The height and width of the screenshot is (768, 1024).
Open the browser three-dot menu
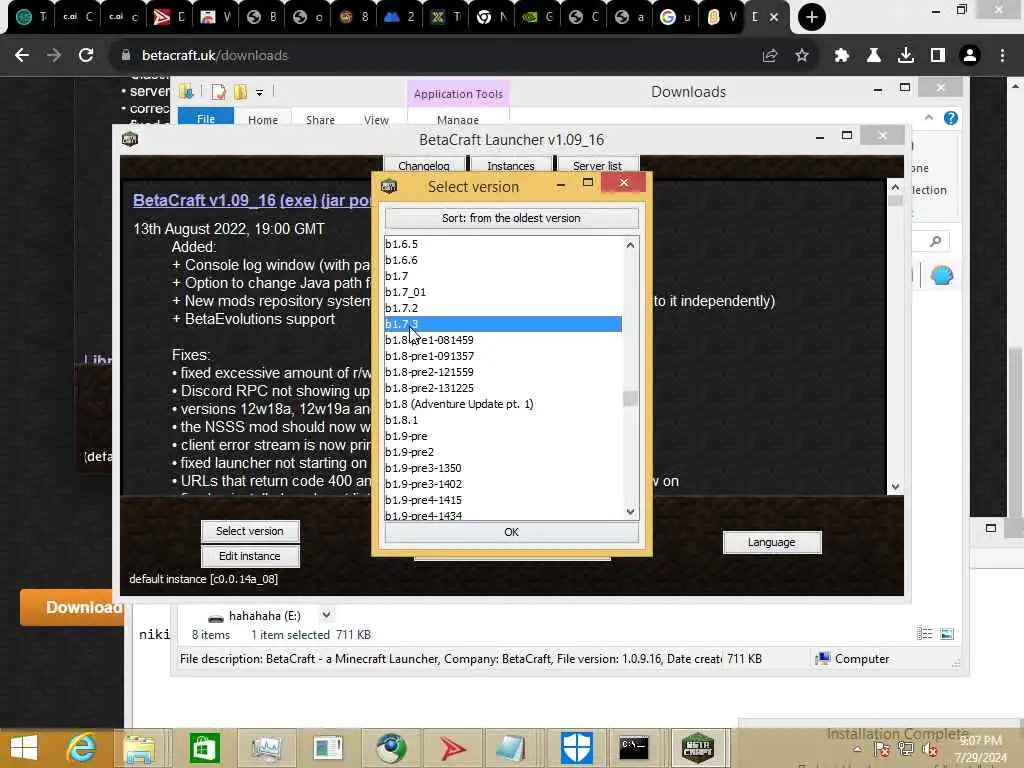coord(1002,56)
